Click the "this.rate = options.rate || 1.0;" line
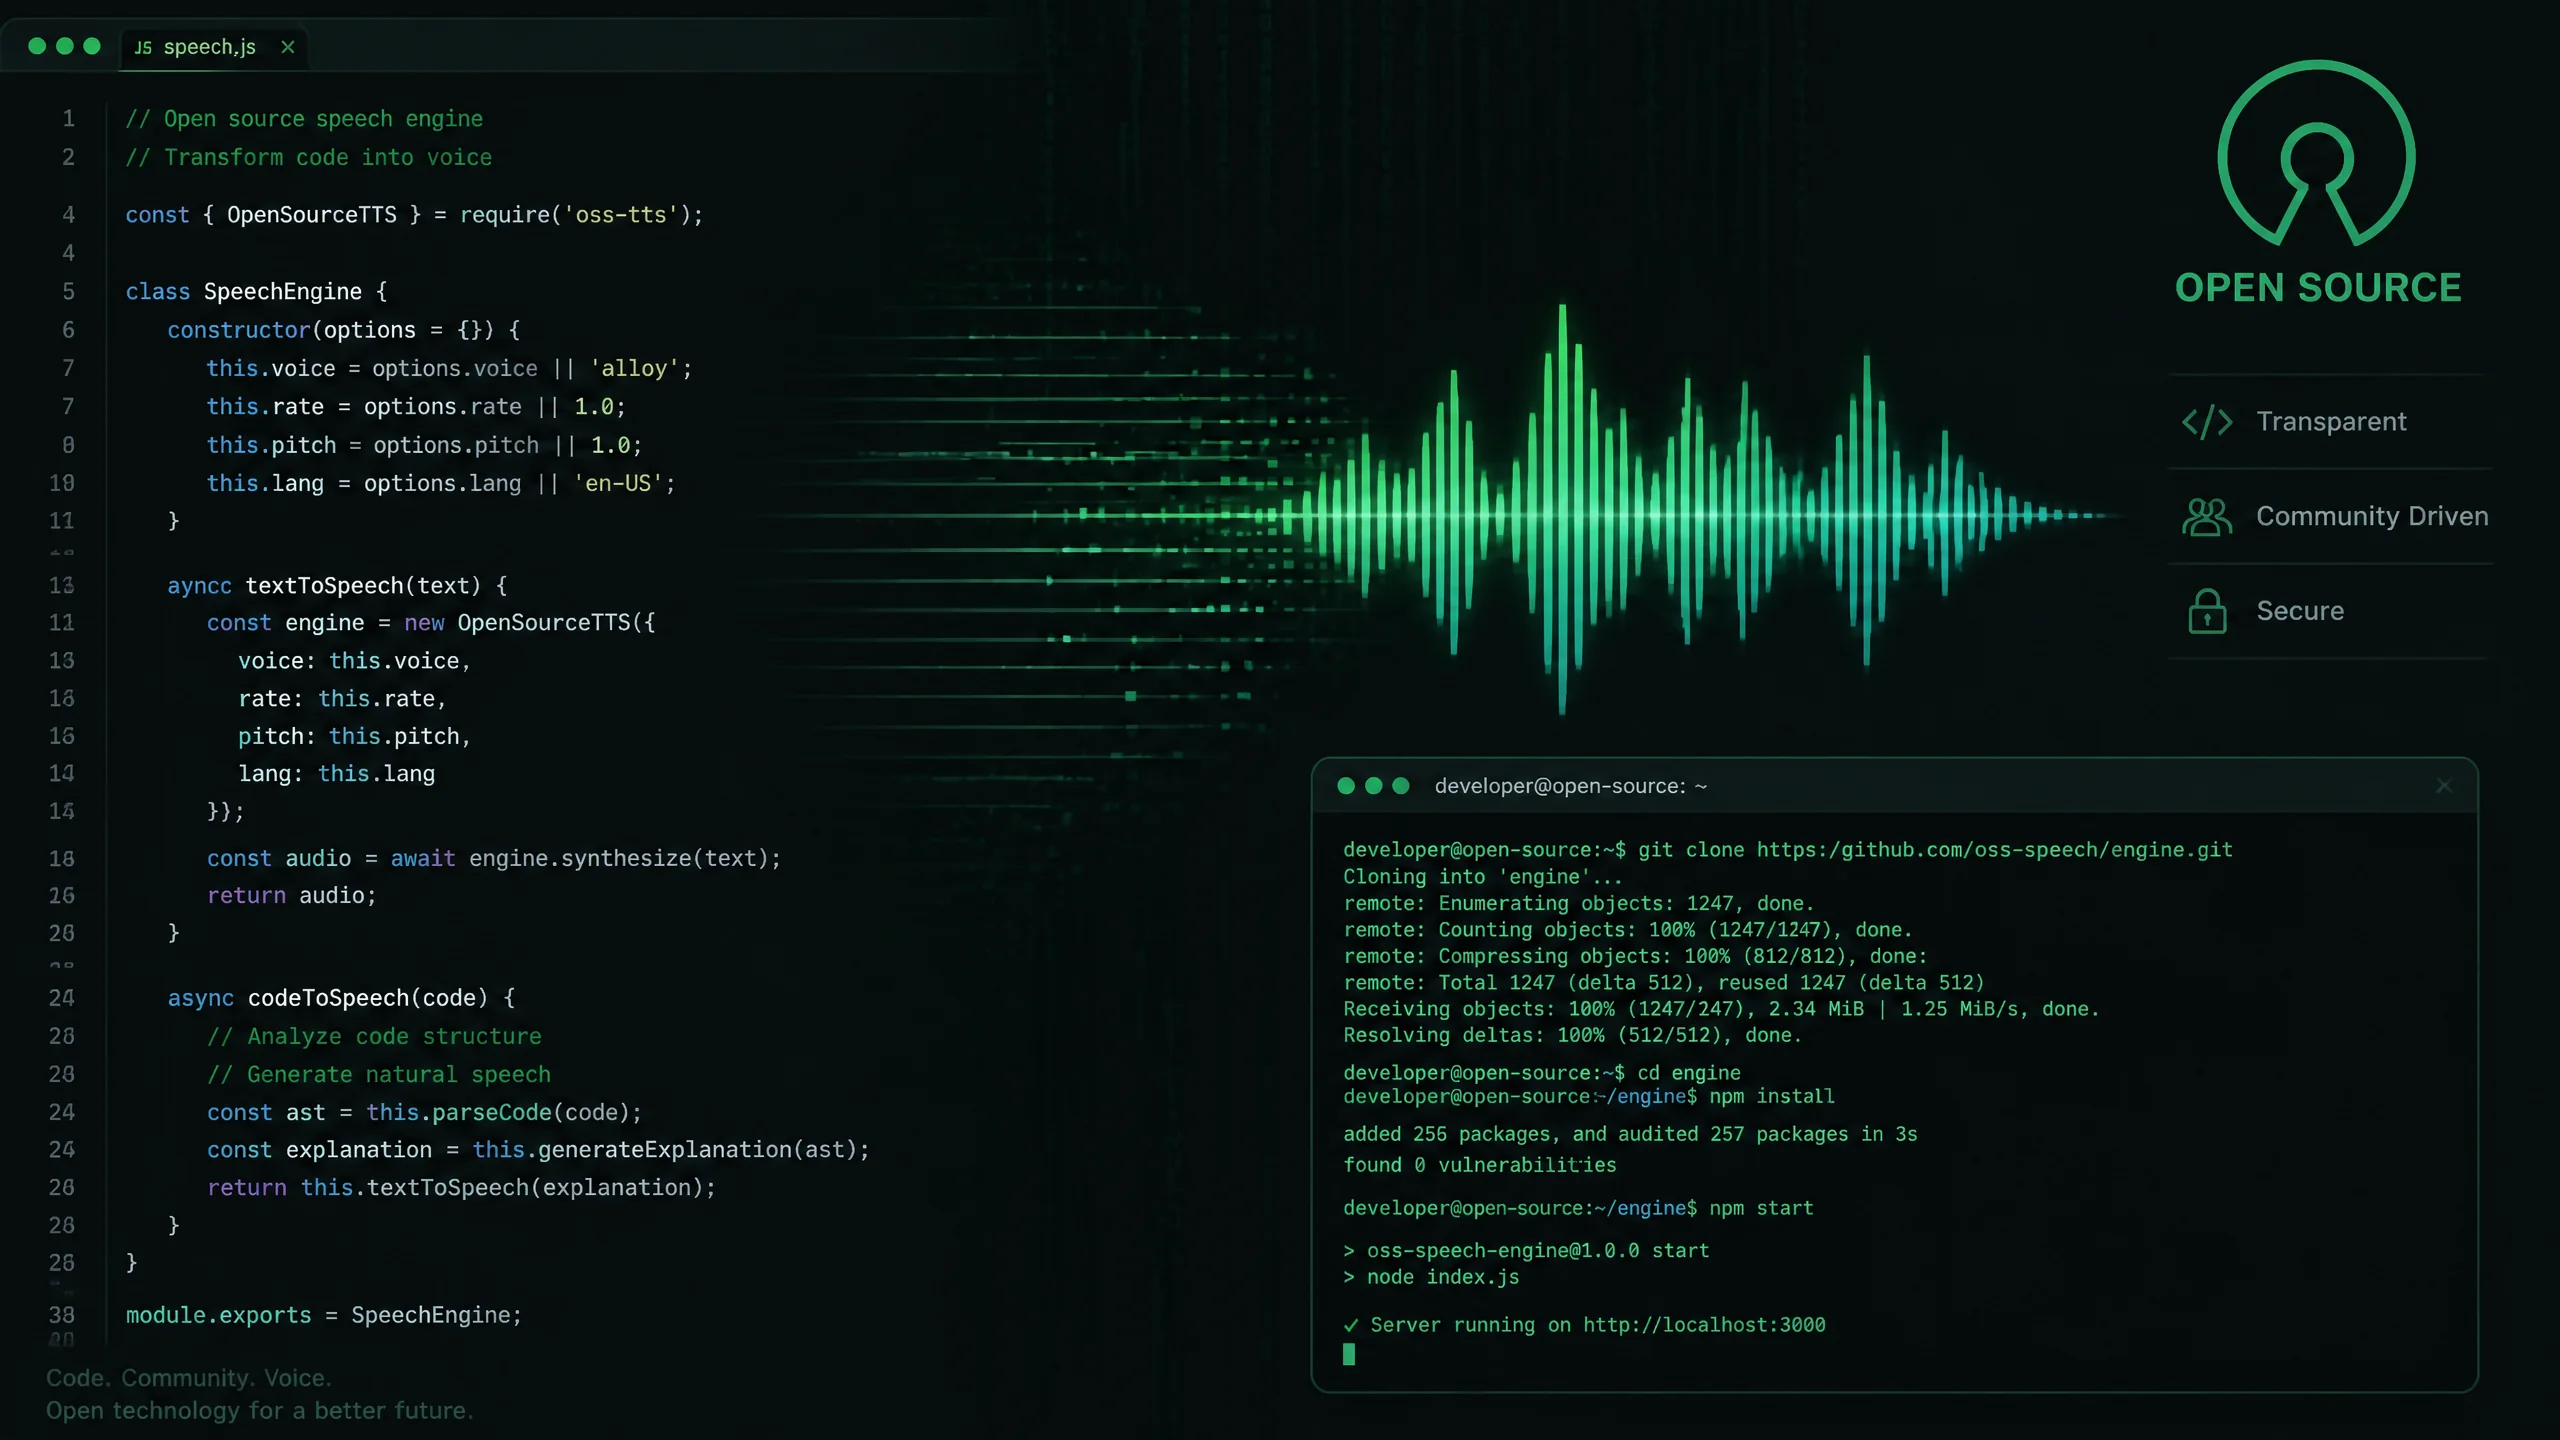 [x=416, y=407]
